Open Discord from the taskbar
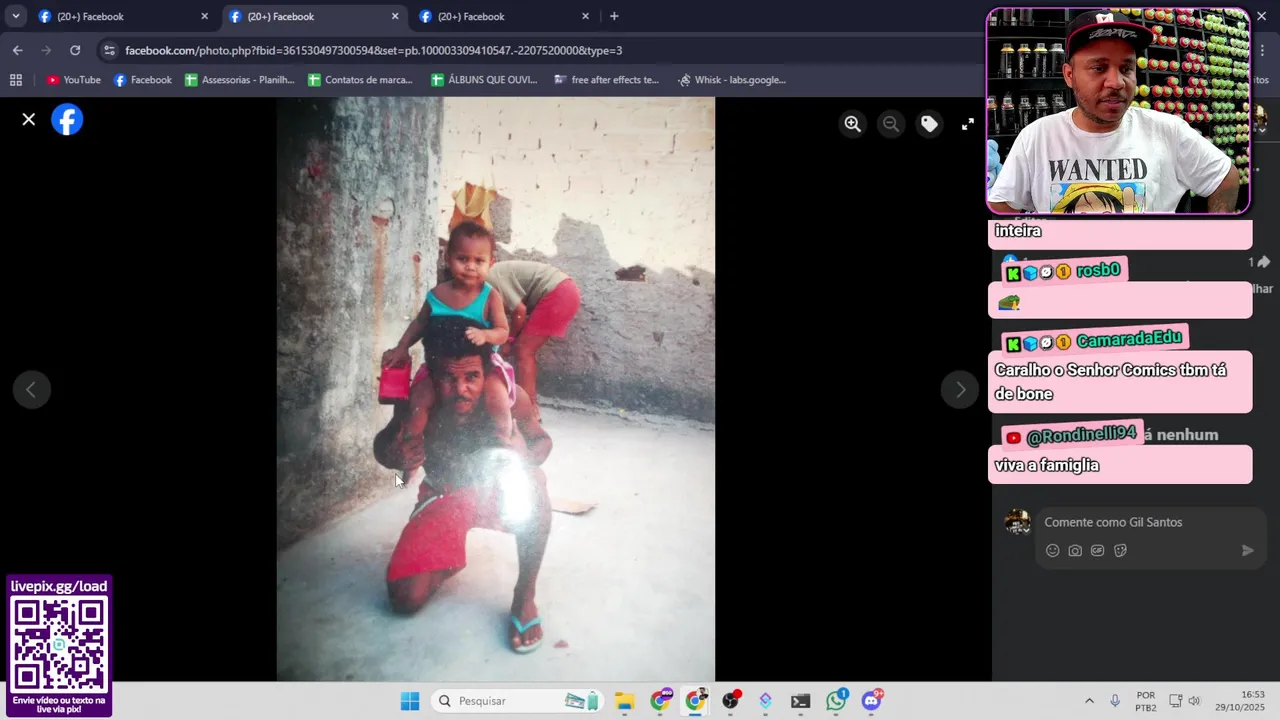 [871, 701]
